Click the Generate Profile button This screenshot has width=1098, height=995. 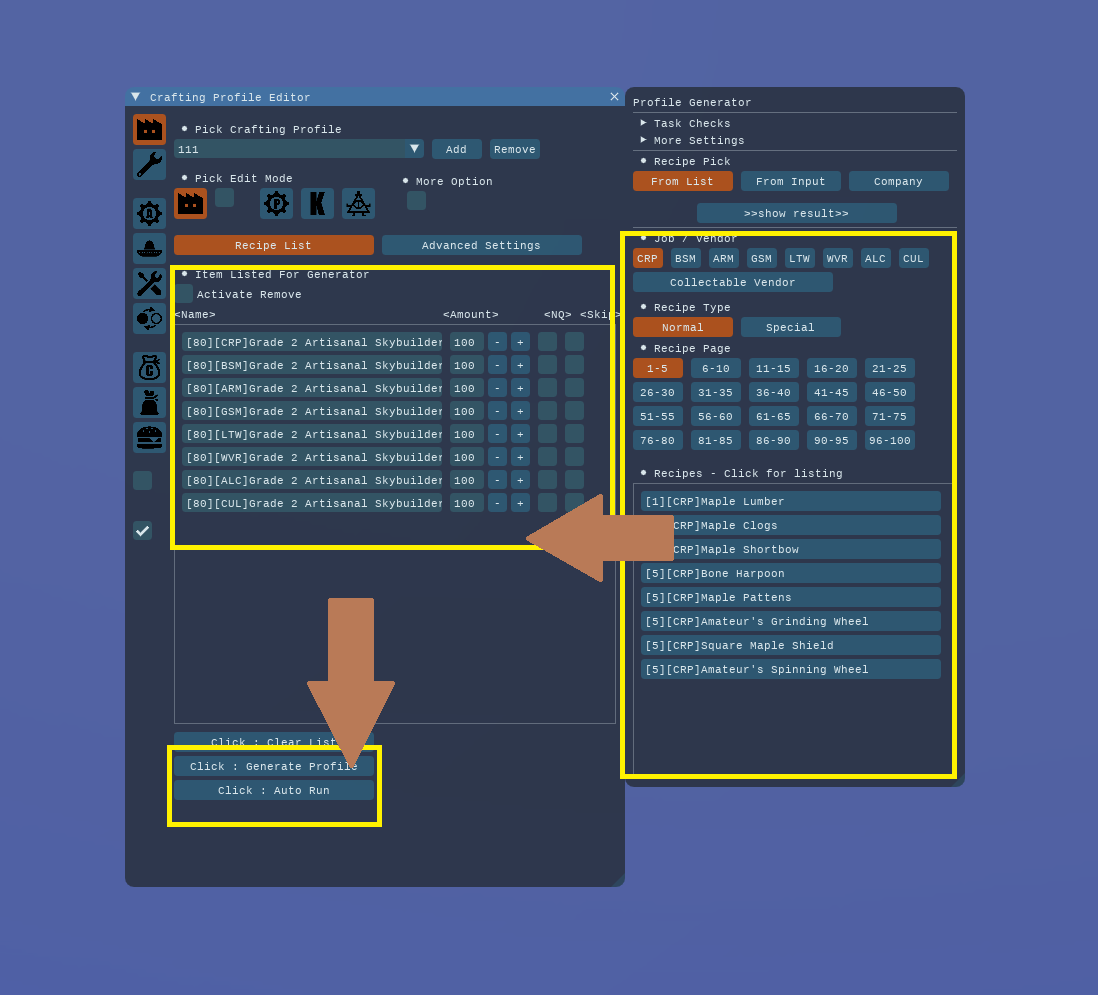273,766
